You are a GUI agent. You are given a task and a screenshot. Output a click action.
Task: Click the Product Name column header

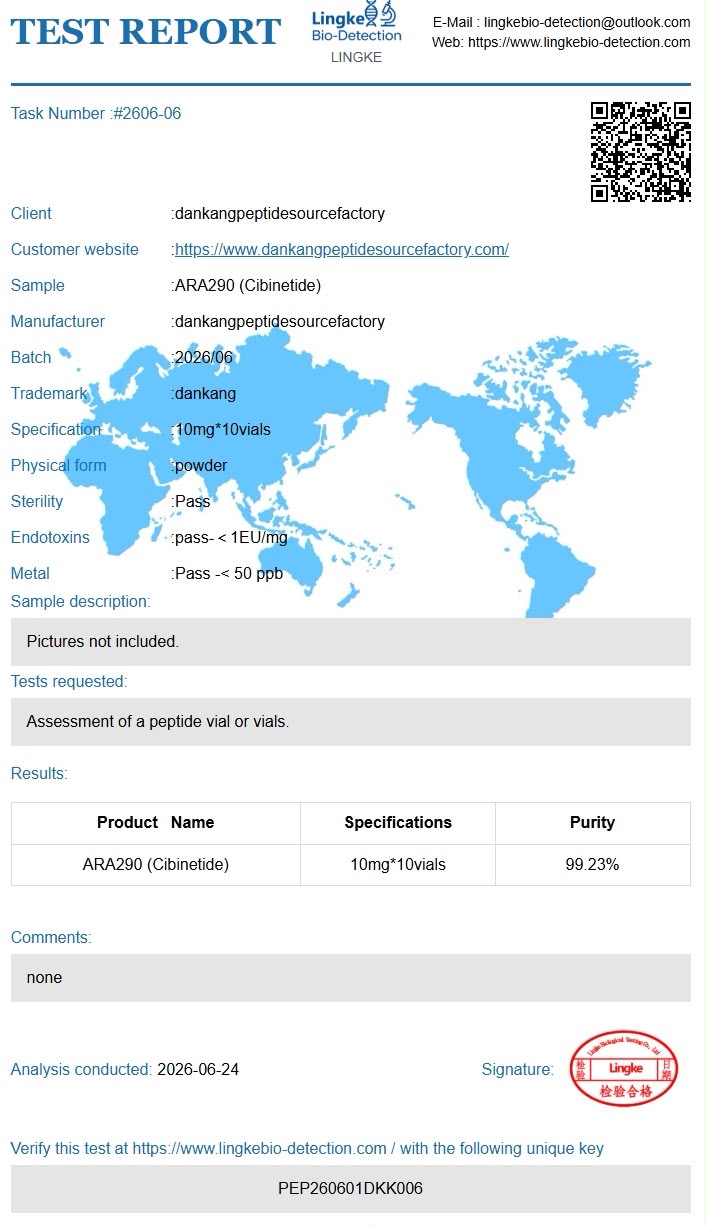(156, 823)
